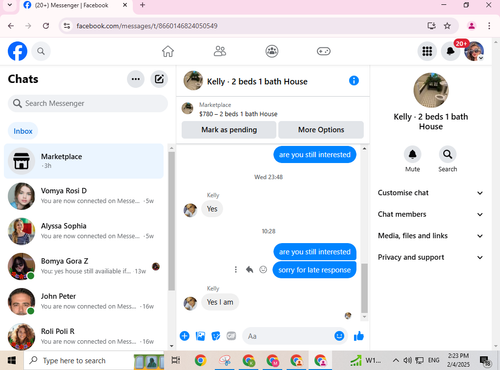Screen dimensions: 500x370
Task: Open more actions plus icon in composer
Action: 184,336
